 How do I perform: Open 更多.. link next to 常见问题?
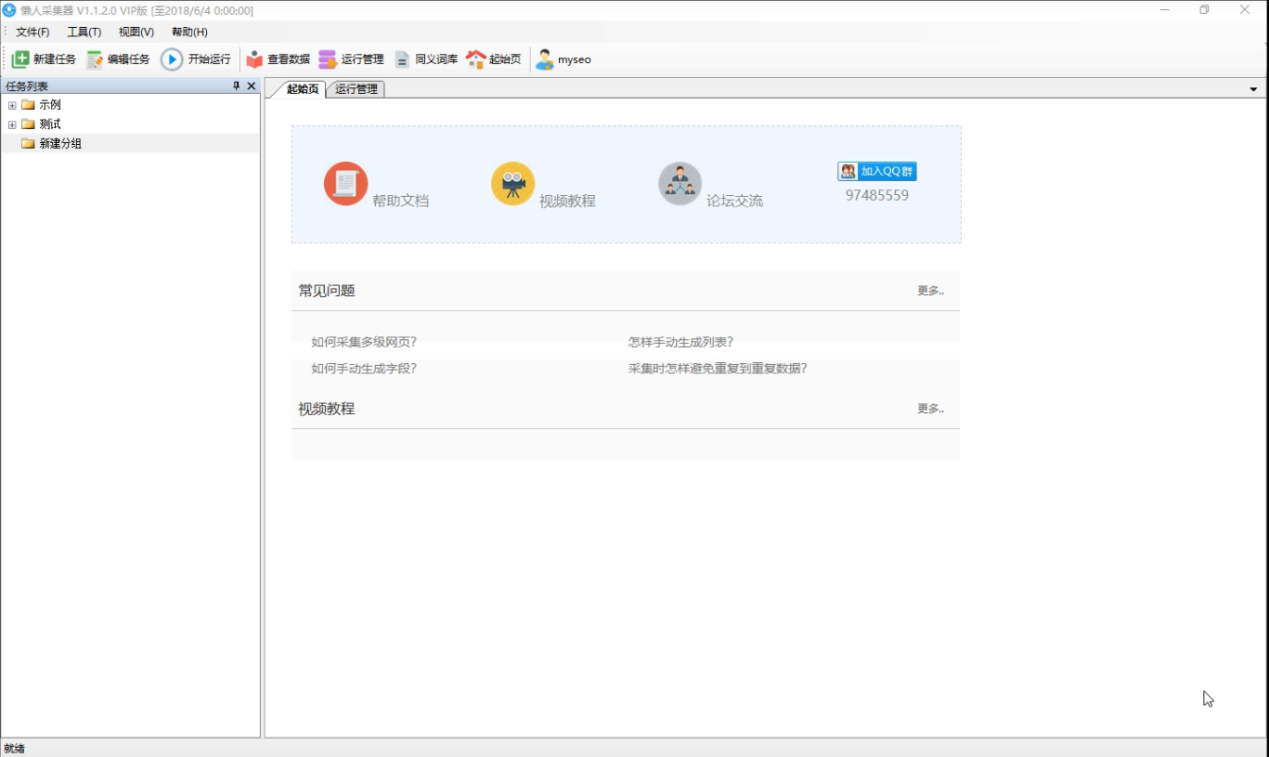928,290
